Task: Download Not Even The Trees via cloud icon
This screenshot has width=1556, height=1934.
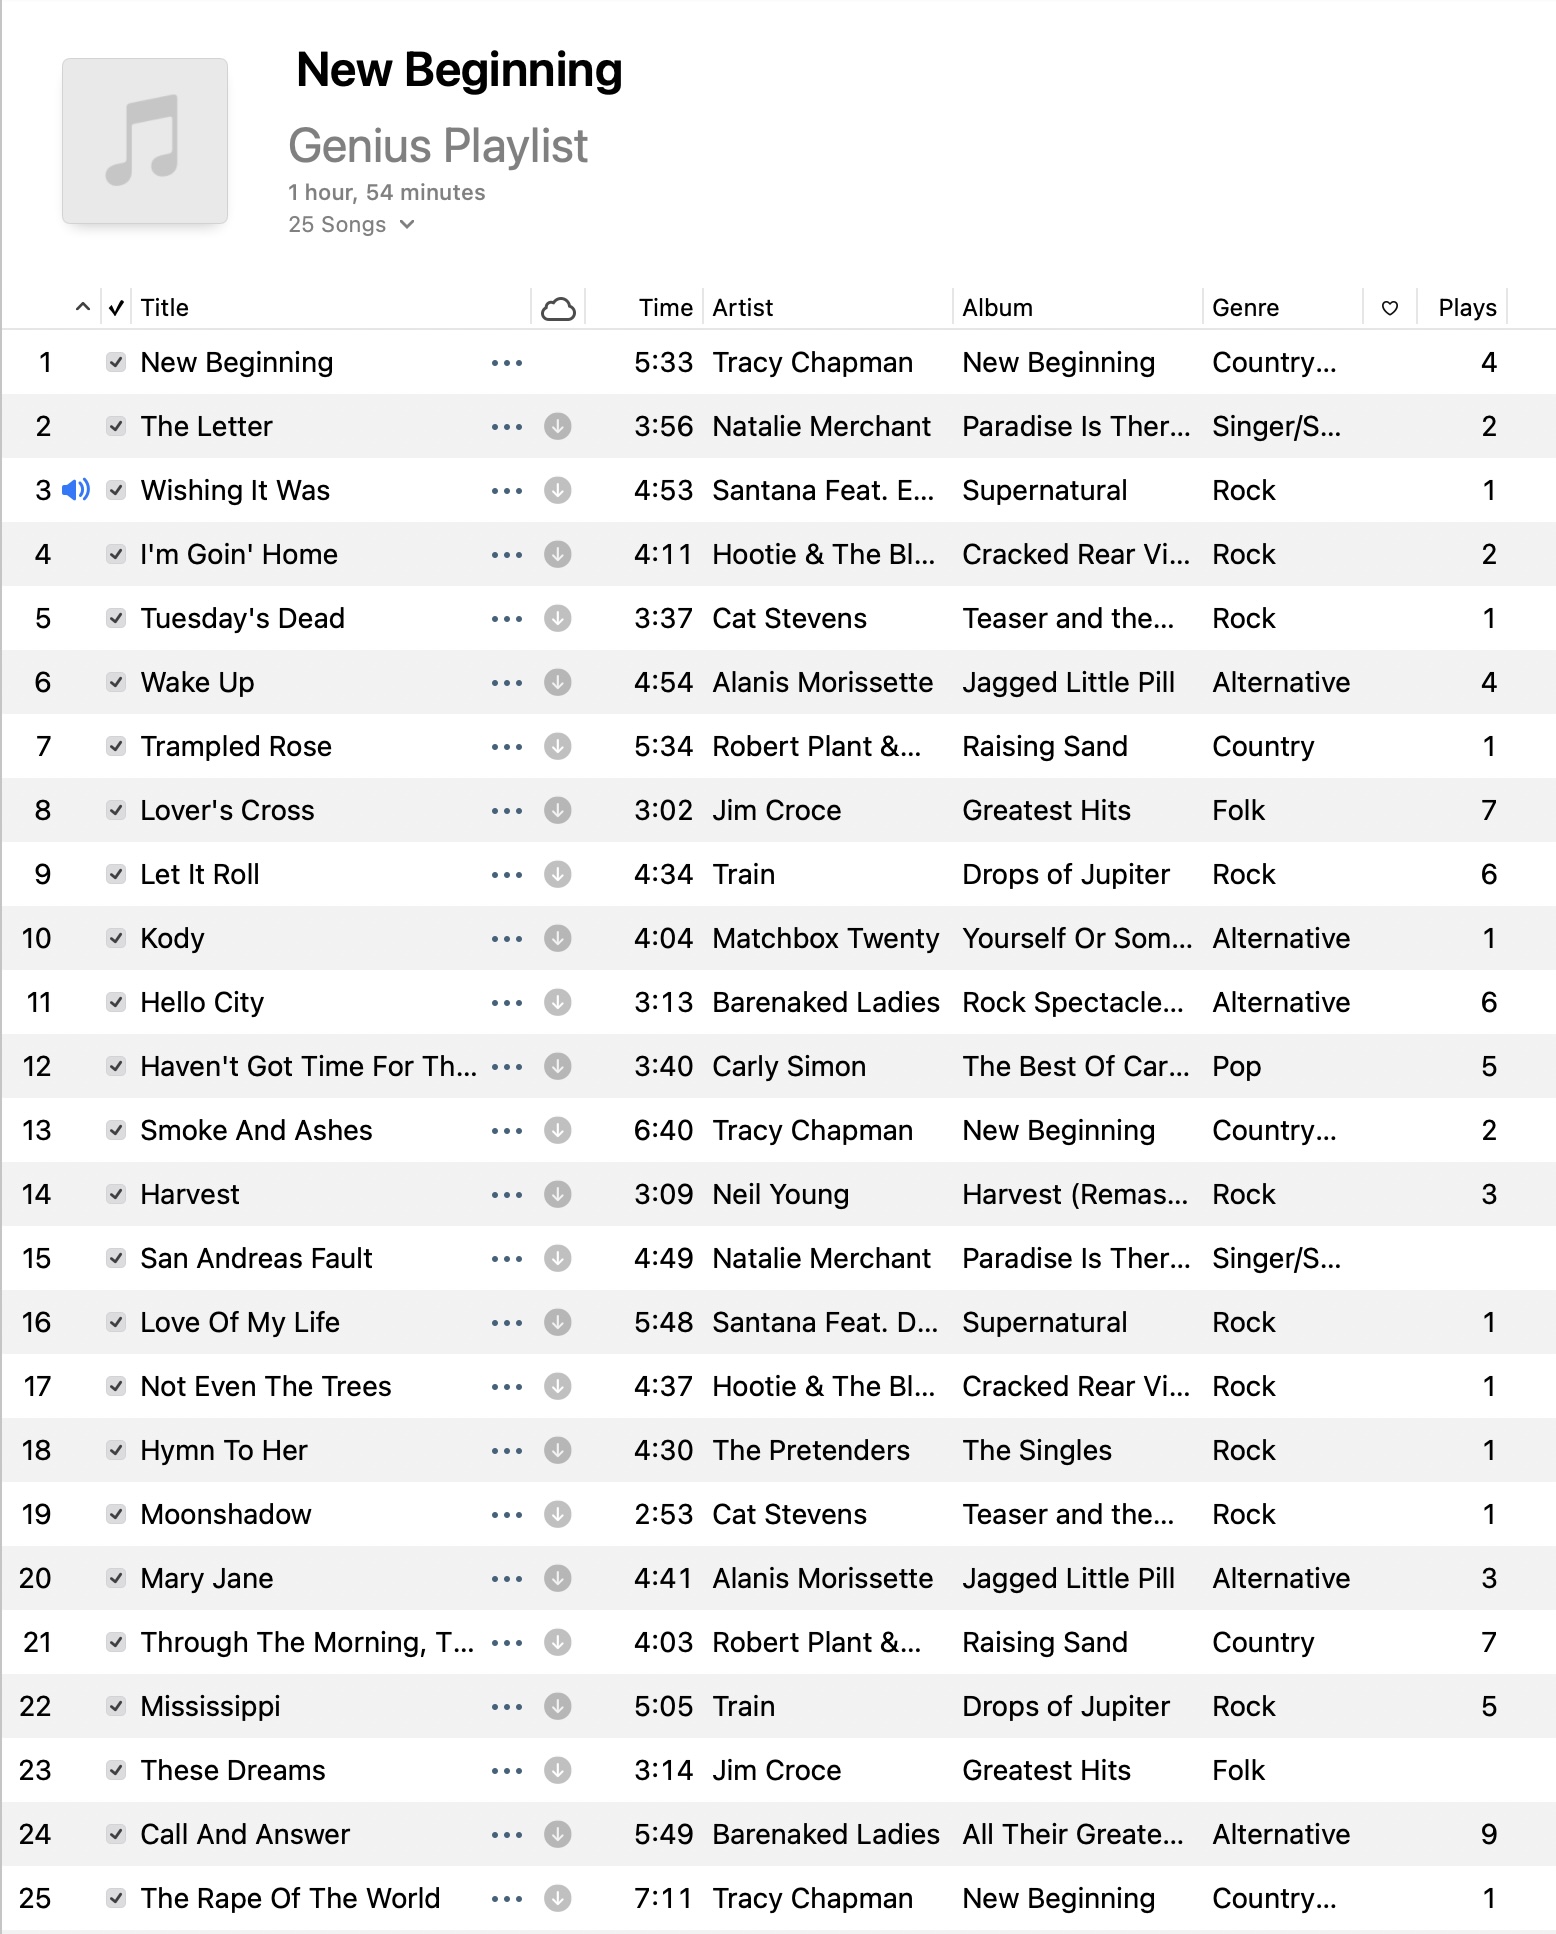Action: click(x=558, y=1386)
